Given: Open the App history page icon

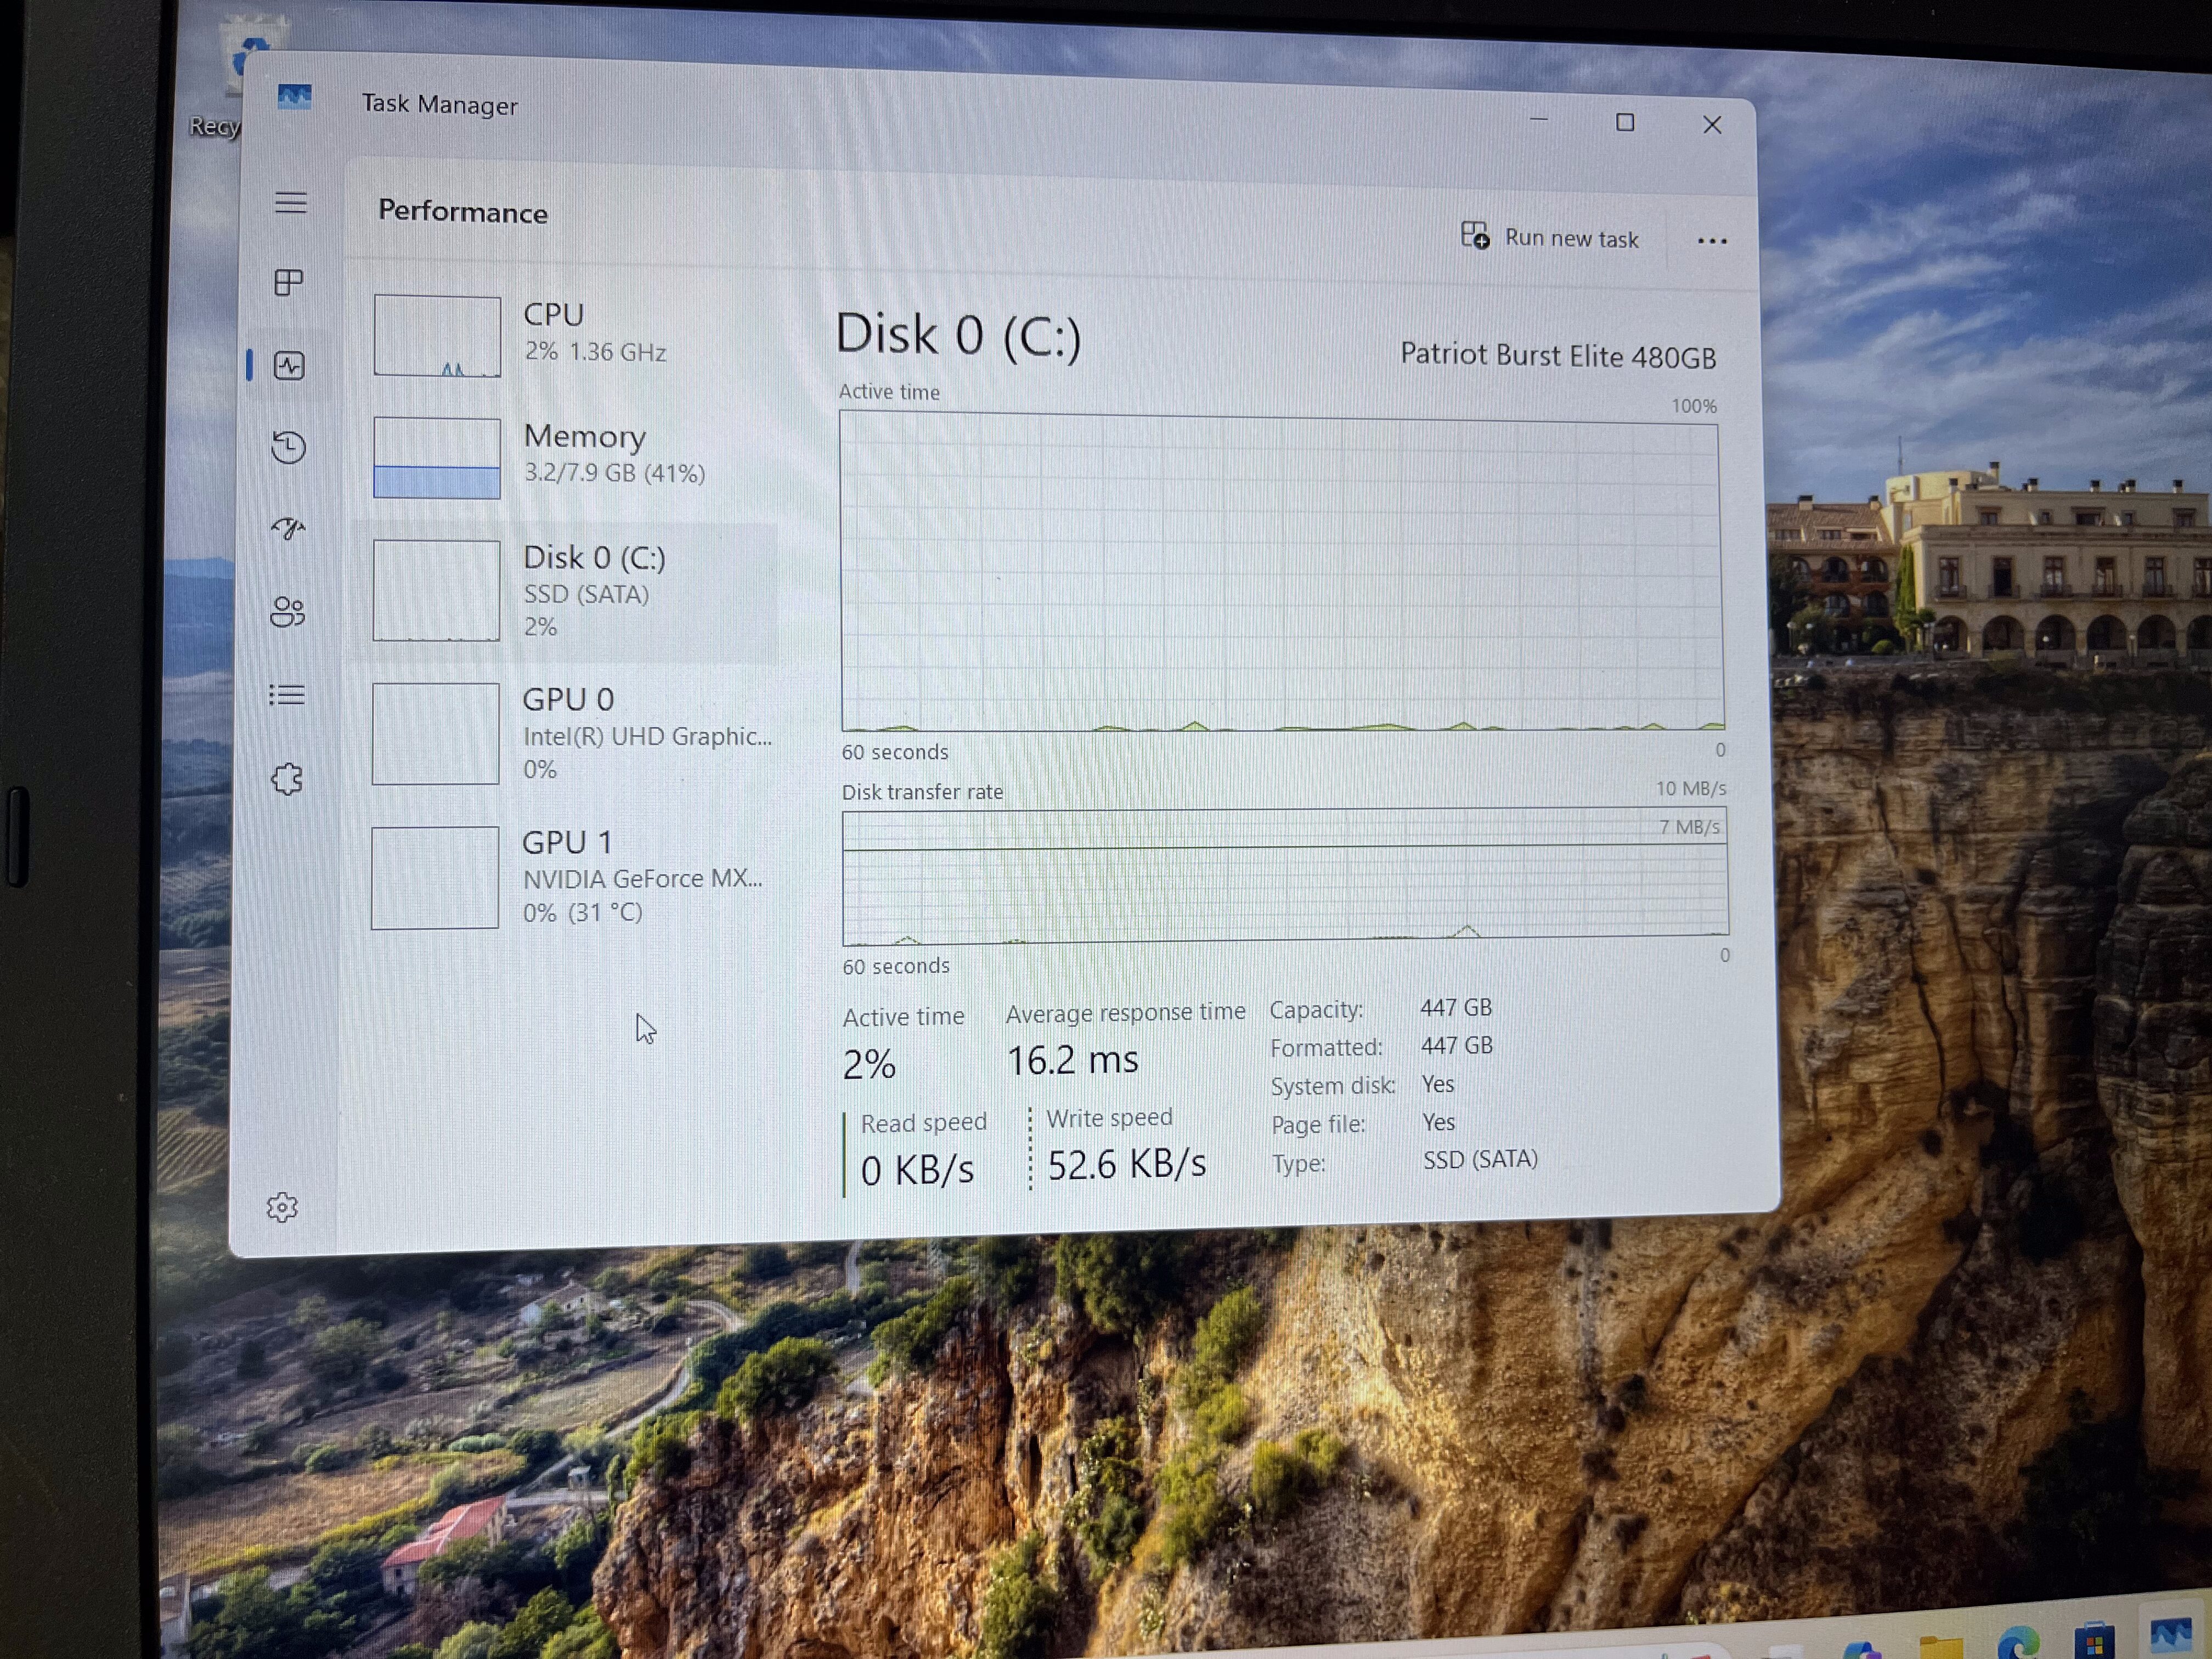Looking at the screenshot, I should [289, 447].
